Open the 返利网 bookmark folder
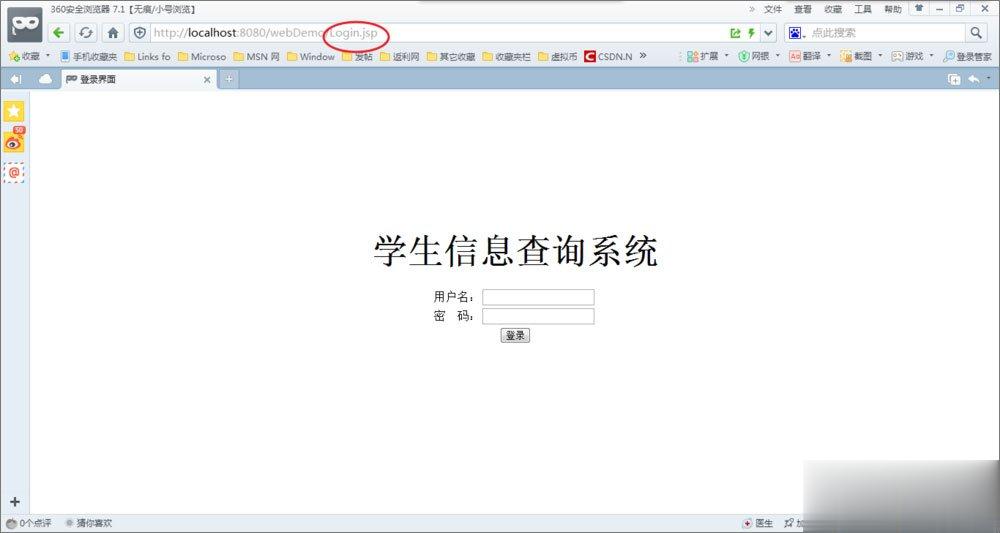This screenshot has width=1000, height=533. pyautogui.click(x=399, y=56)
